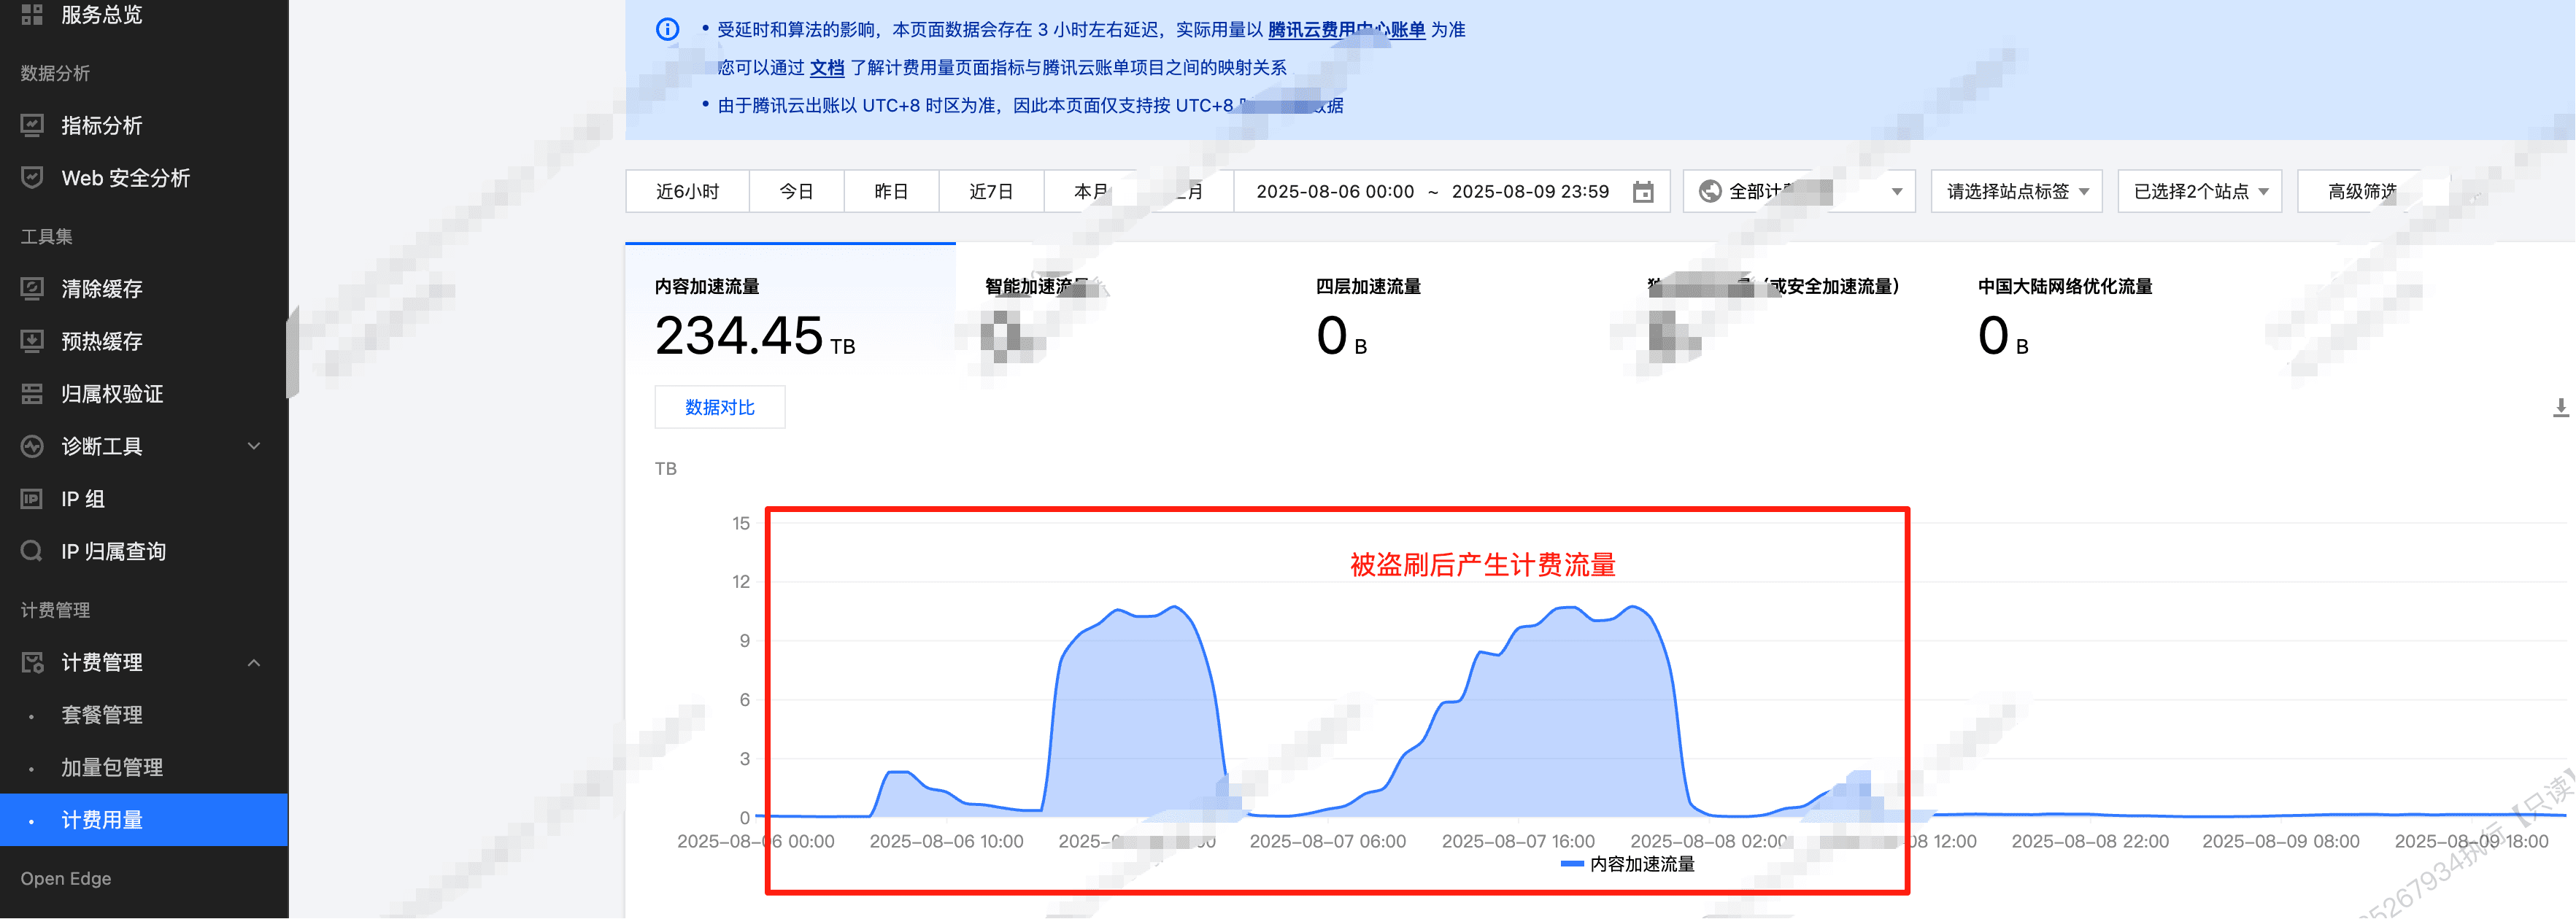Expand the 诊断工具 submenu
Viewport: 2576px width, 919px height.
click(253, 446)
